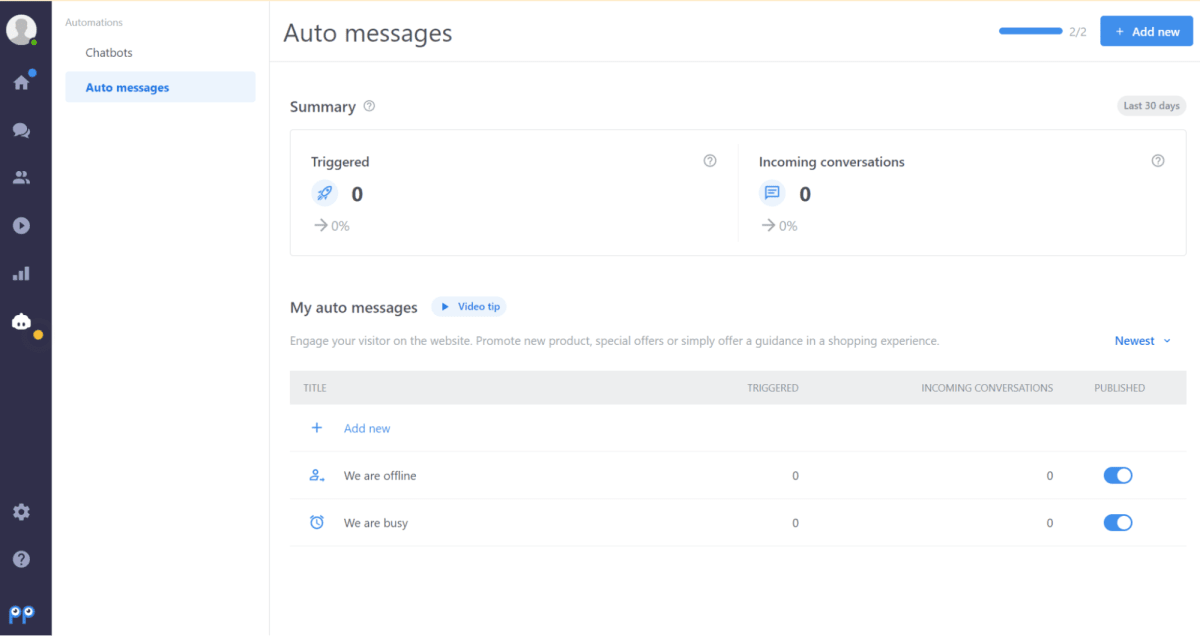The image size is (1200, 636).
Task: Open the play-circle Tours icon in sidebar
Action: pyautogui.click(x=21, y=225)
